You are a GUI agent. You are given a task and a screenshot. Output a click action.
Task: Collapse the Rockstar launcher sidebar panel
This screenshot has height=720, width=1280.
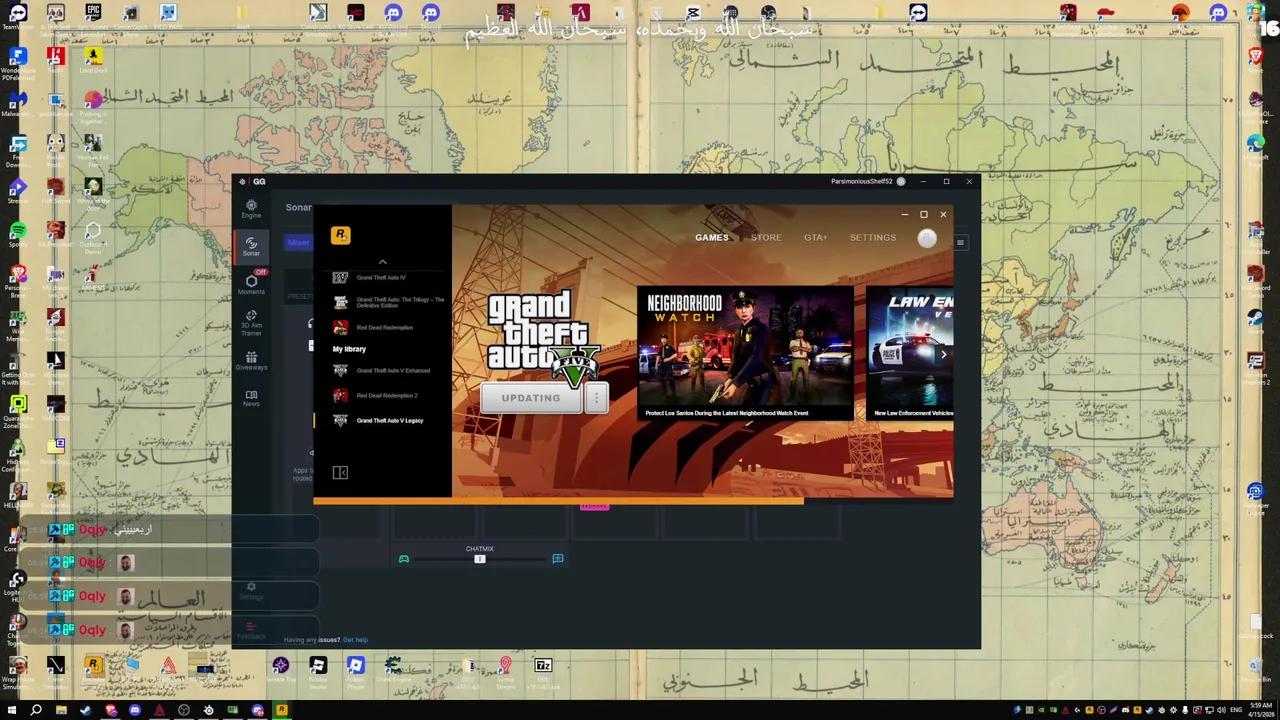click(340, 472)
